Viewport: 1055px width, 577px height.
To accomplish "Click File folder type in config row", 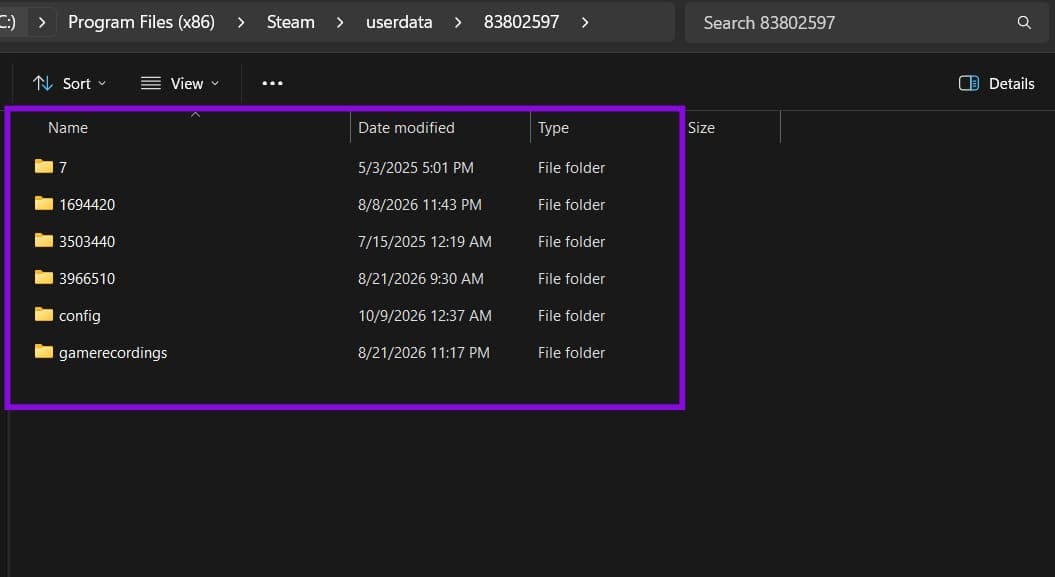I will coord(571,315).
